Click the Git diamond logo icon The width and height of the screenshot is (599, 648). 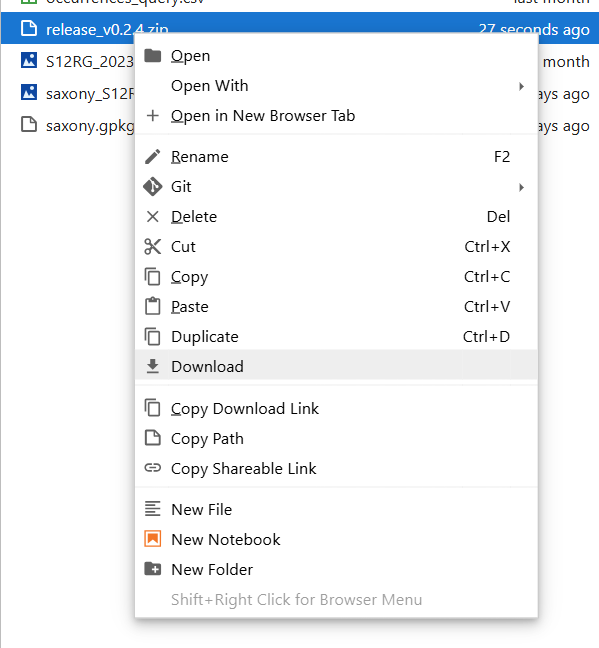pyautogui.click(x=153, y=187)
